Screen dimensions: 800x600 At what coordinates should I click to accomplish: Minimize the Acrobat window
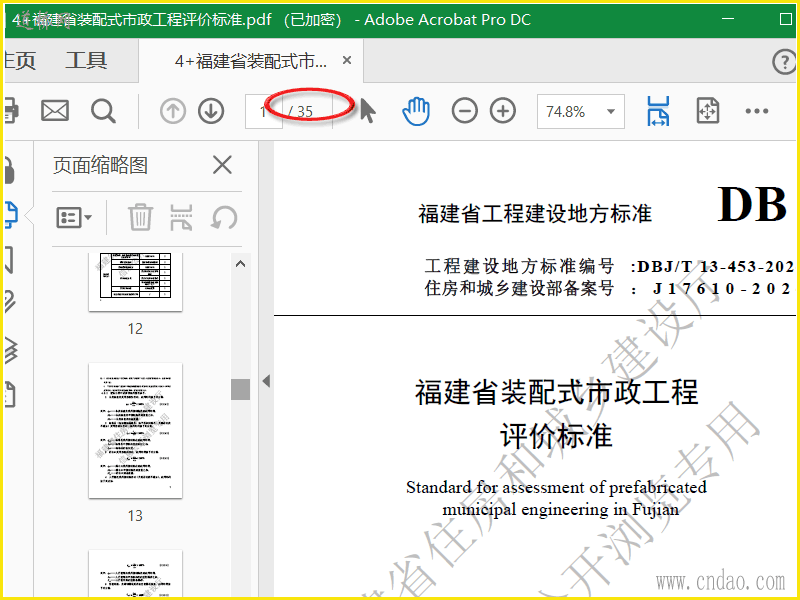tap(728, 19)
